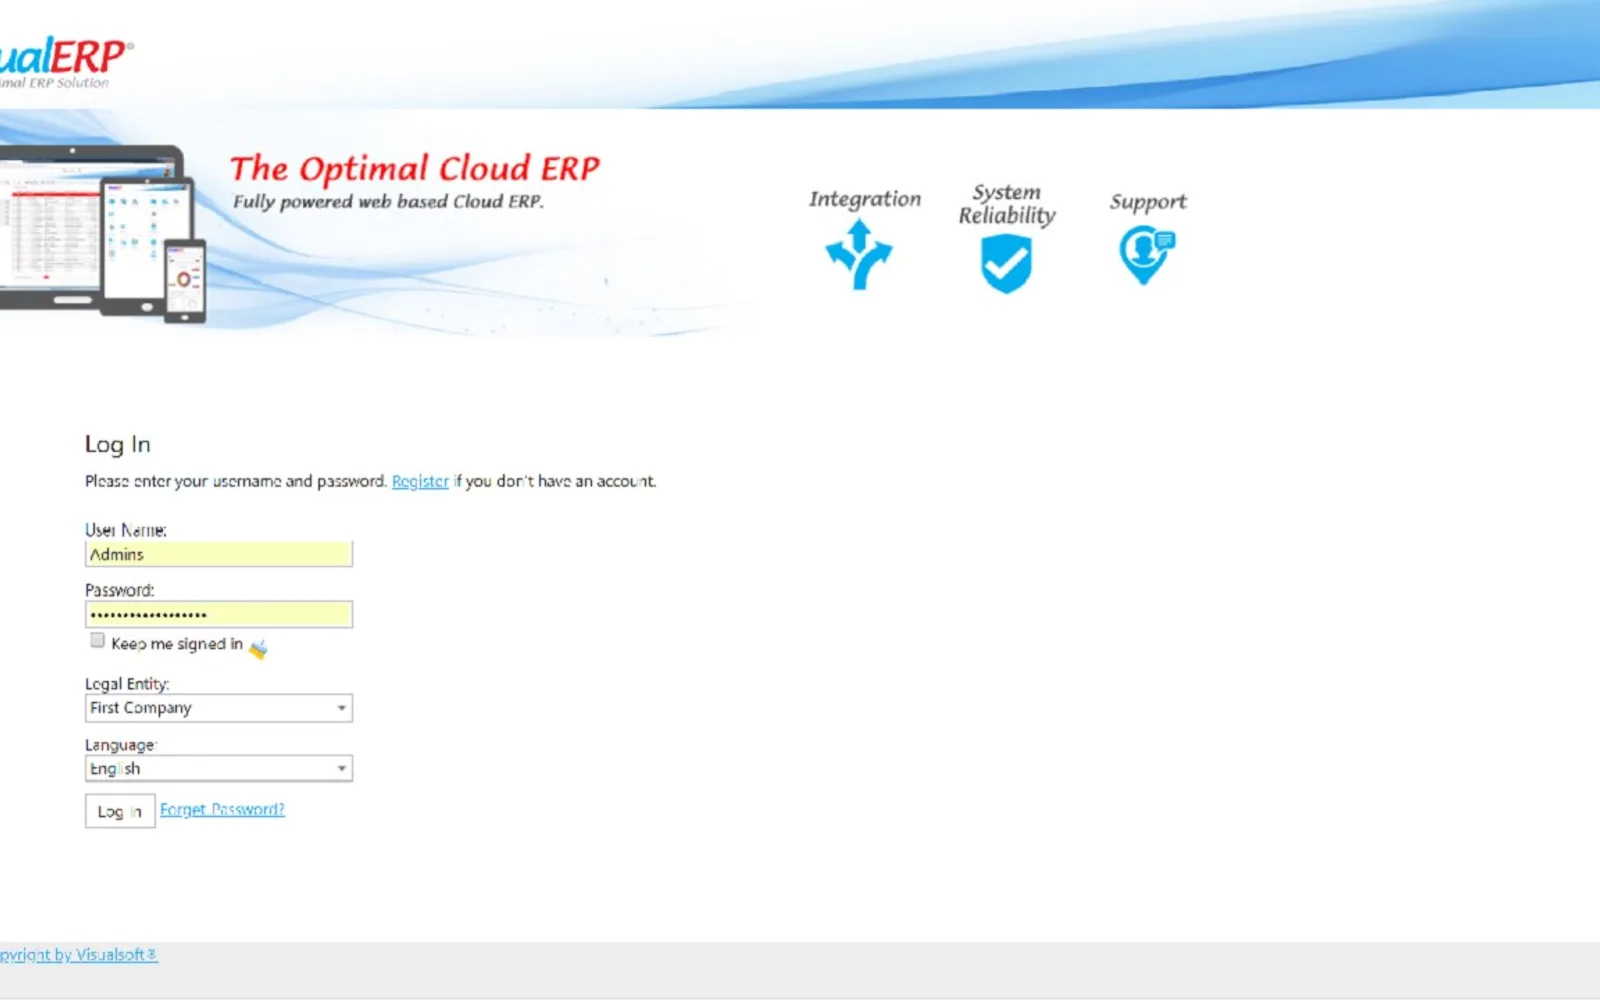Click the Copyright by Visualsoft link
Viewport: 1600px width, 1000px height.
pos(78,954)
